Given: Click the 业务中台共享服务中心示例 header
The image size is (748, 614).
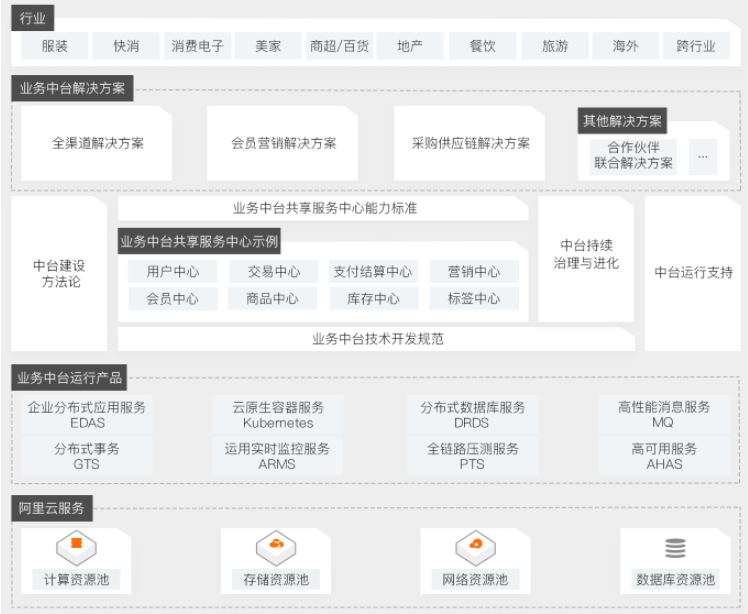Looking at the screenshot, I should coord(199,241).
